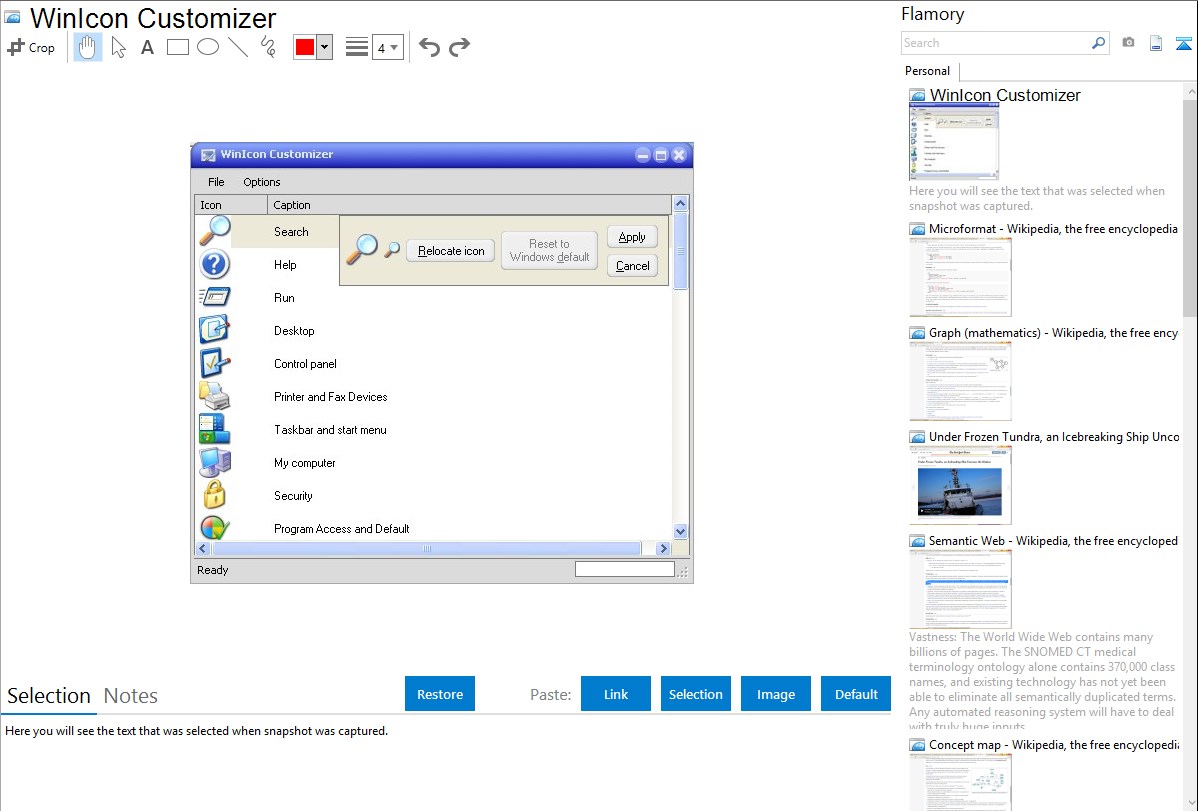The image size is (1198, 811).
Task: Click Reset to Windows default button
Action: tap(549, 250)
